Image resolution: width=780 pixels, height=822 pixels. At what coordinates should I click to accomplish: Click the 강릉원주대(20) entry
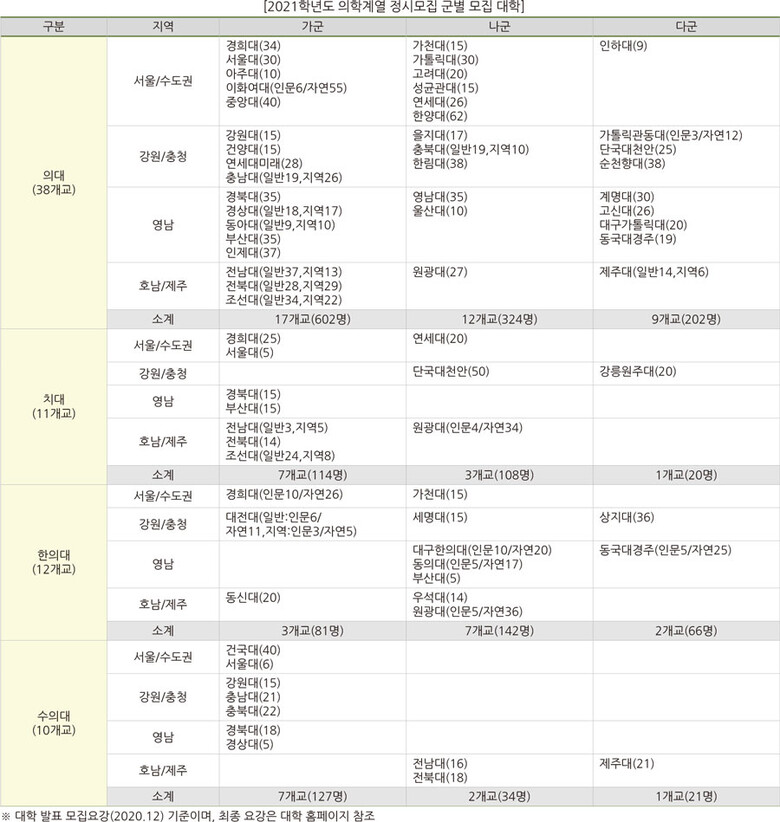pos(637,372)
